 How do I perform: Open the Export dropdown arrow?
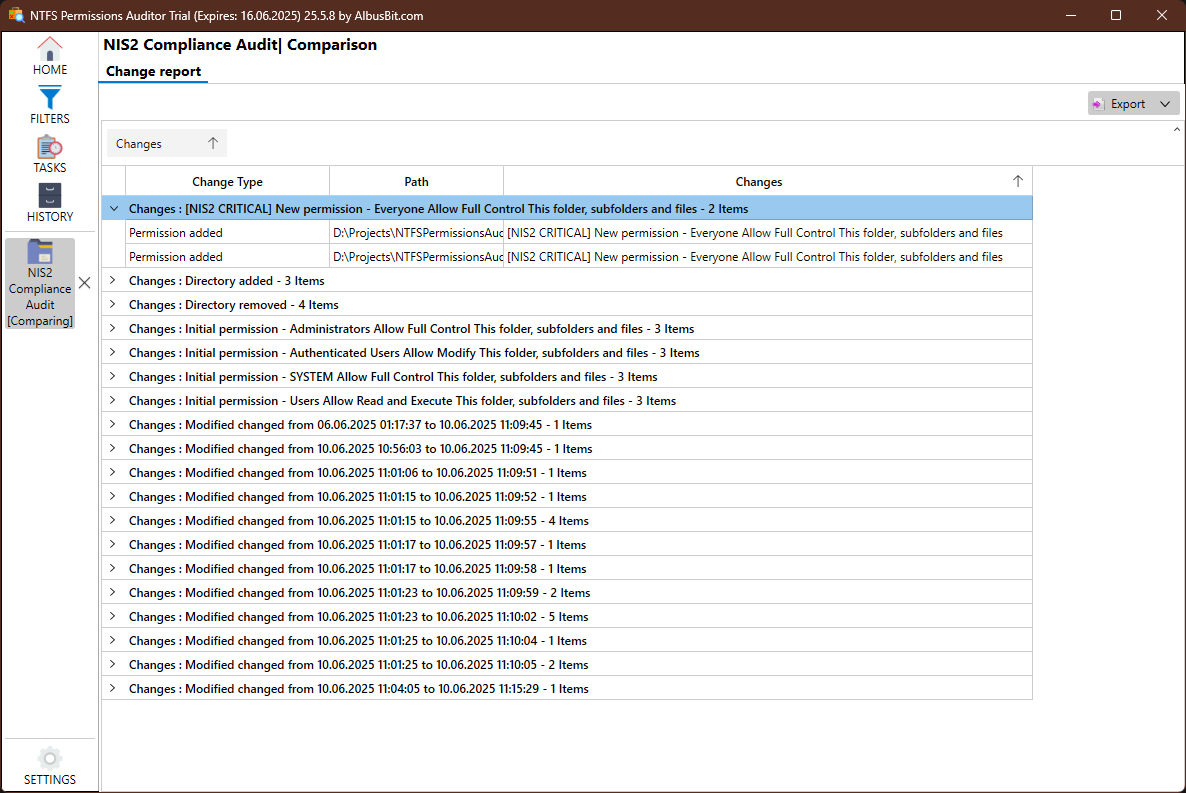(1165, 104)
